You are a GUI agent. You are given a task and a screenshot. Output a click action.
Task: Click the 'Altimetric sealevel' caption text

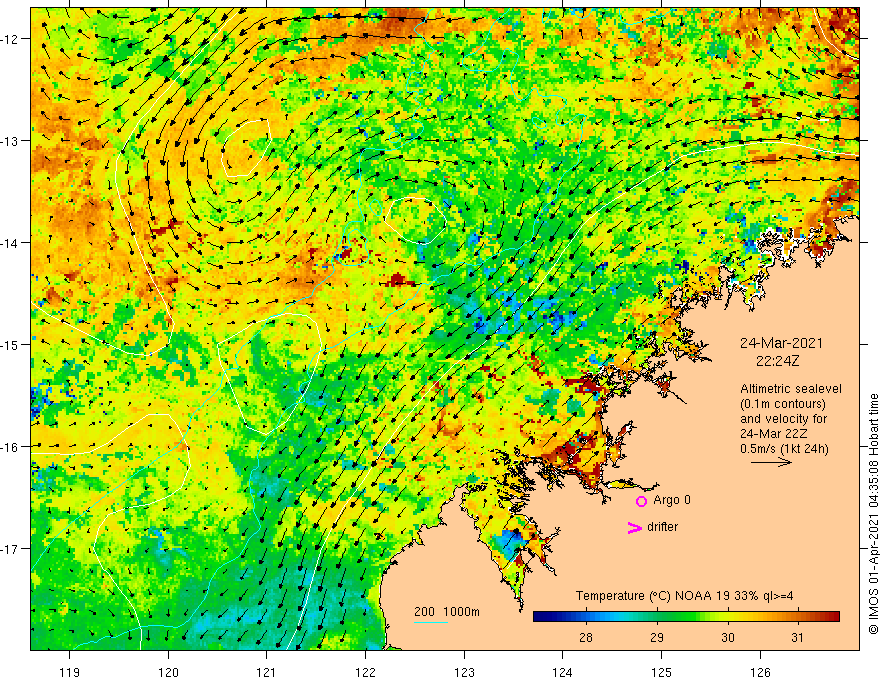[791, 389]
